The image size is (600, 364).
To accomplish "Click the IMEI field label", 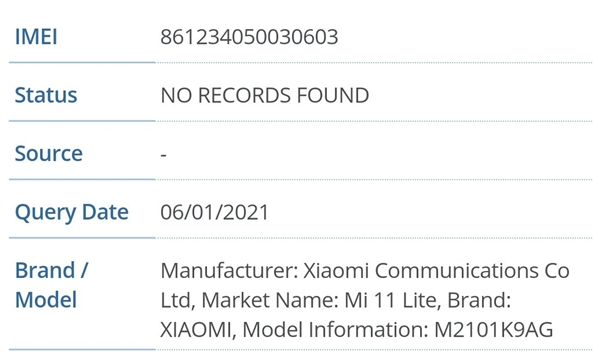I will point(36,37).
